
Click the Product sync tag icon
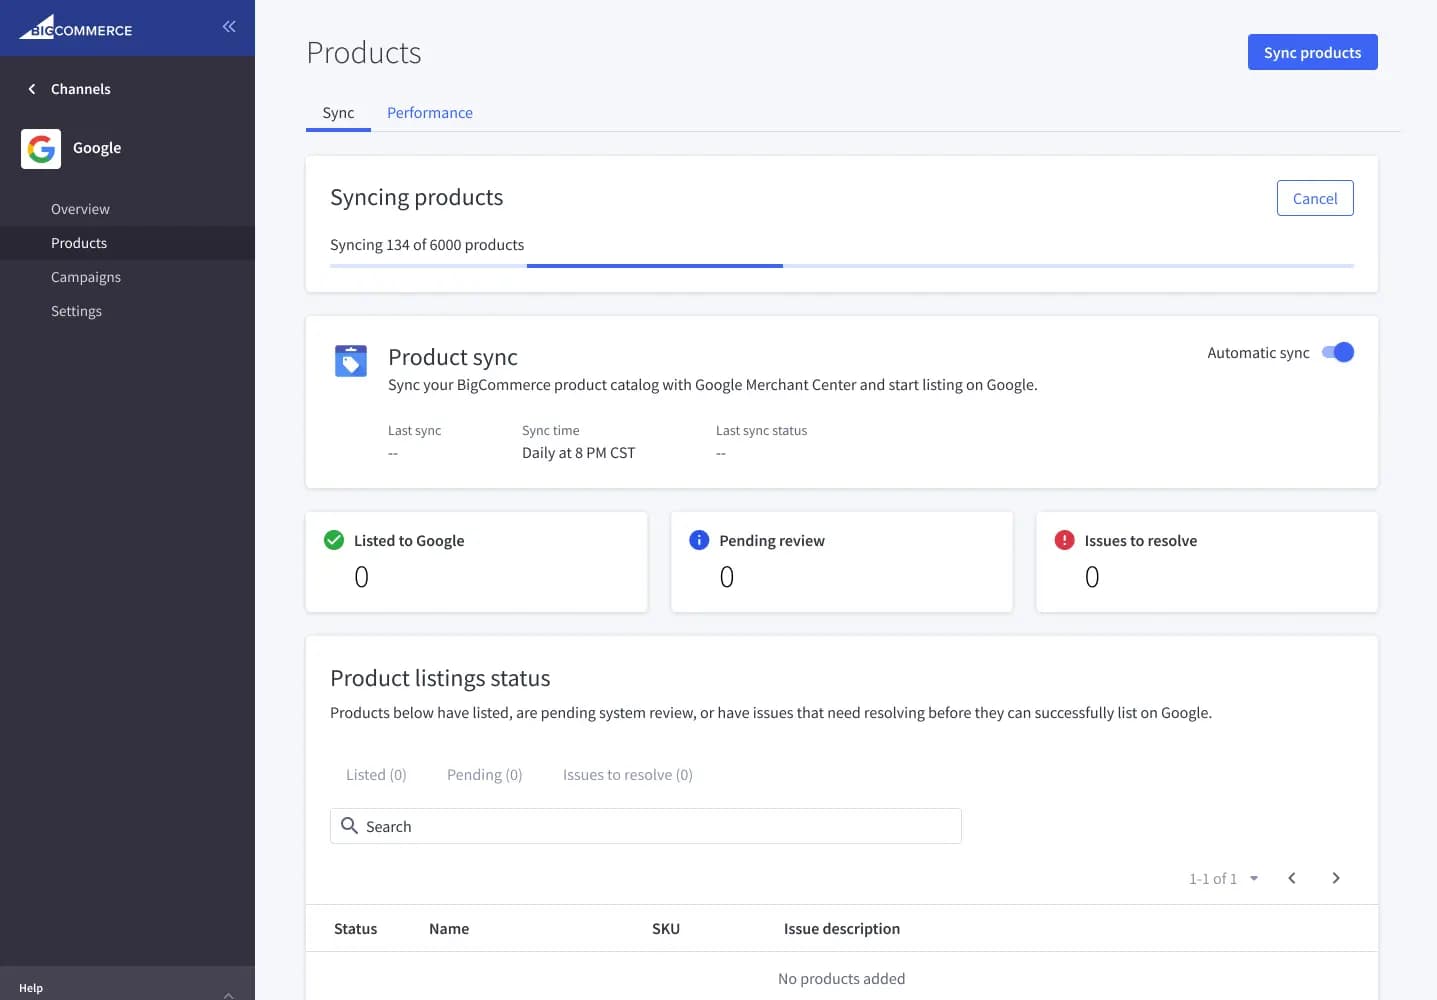coord(351,361)
